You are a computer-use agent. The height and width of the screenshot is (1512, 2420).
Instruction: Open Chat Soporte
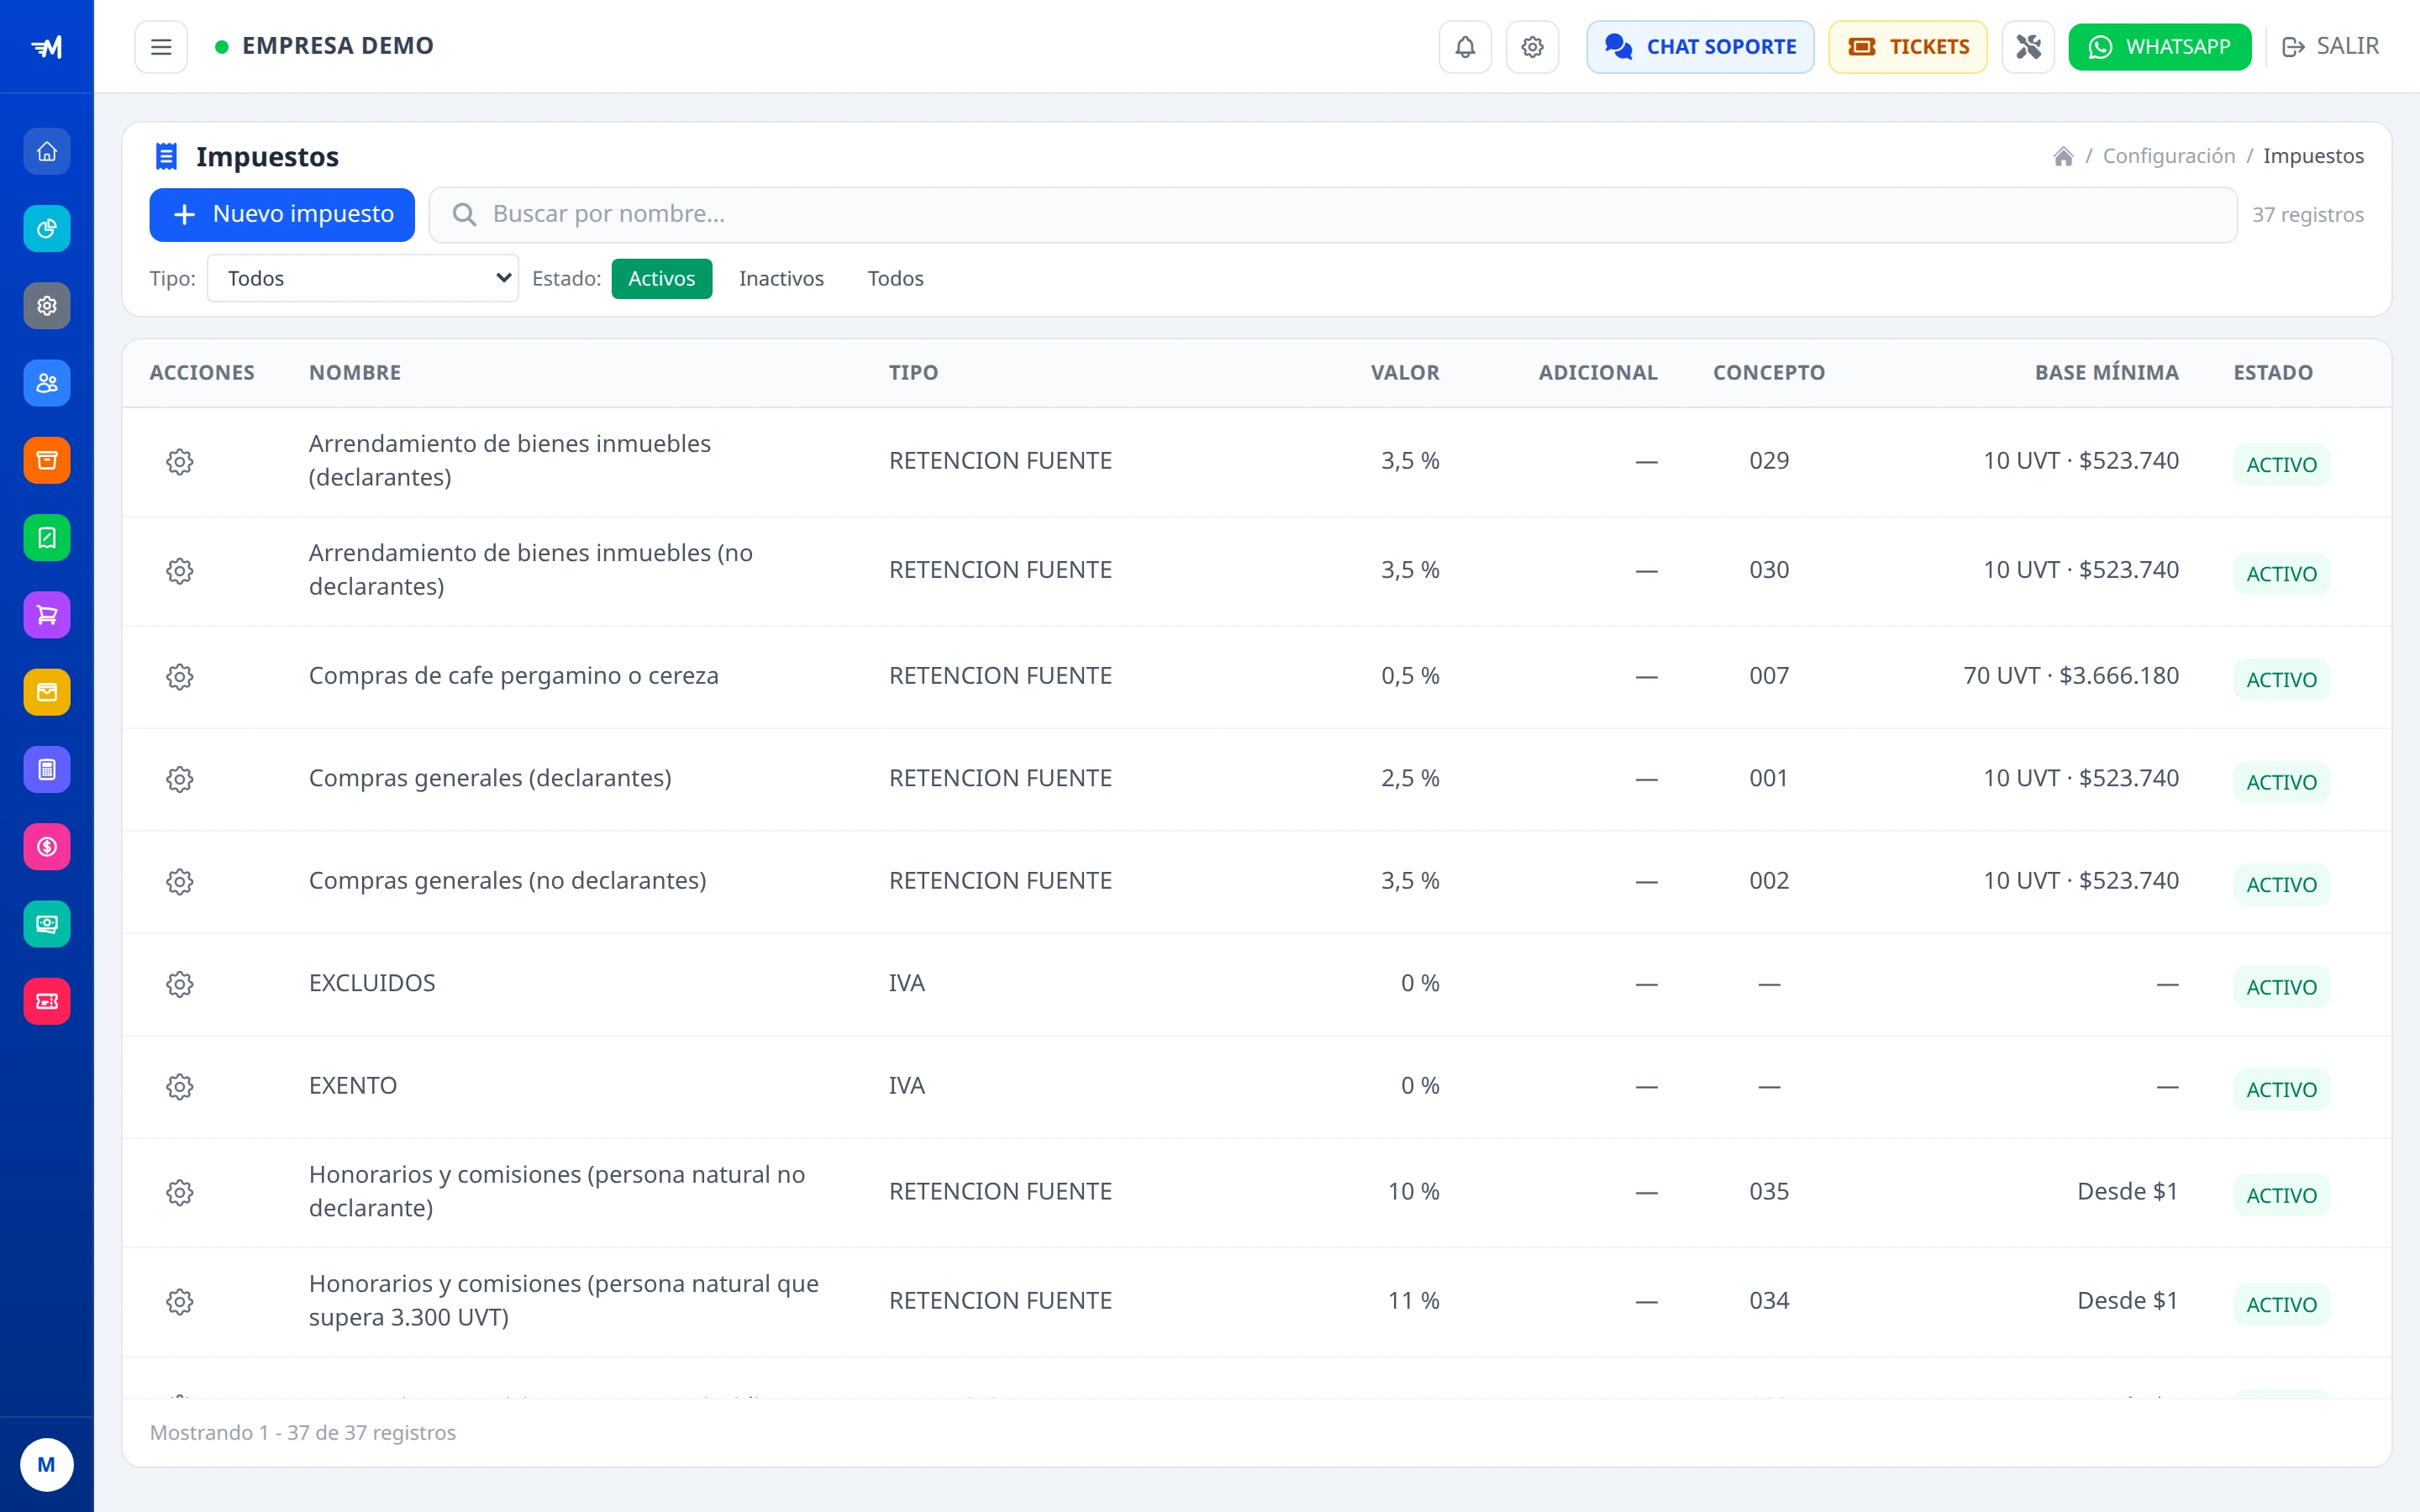[x=1700, y=47]
